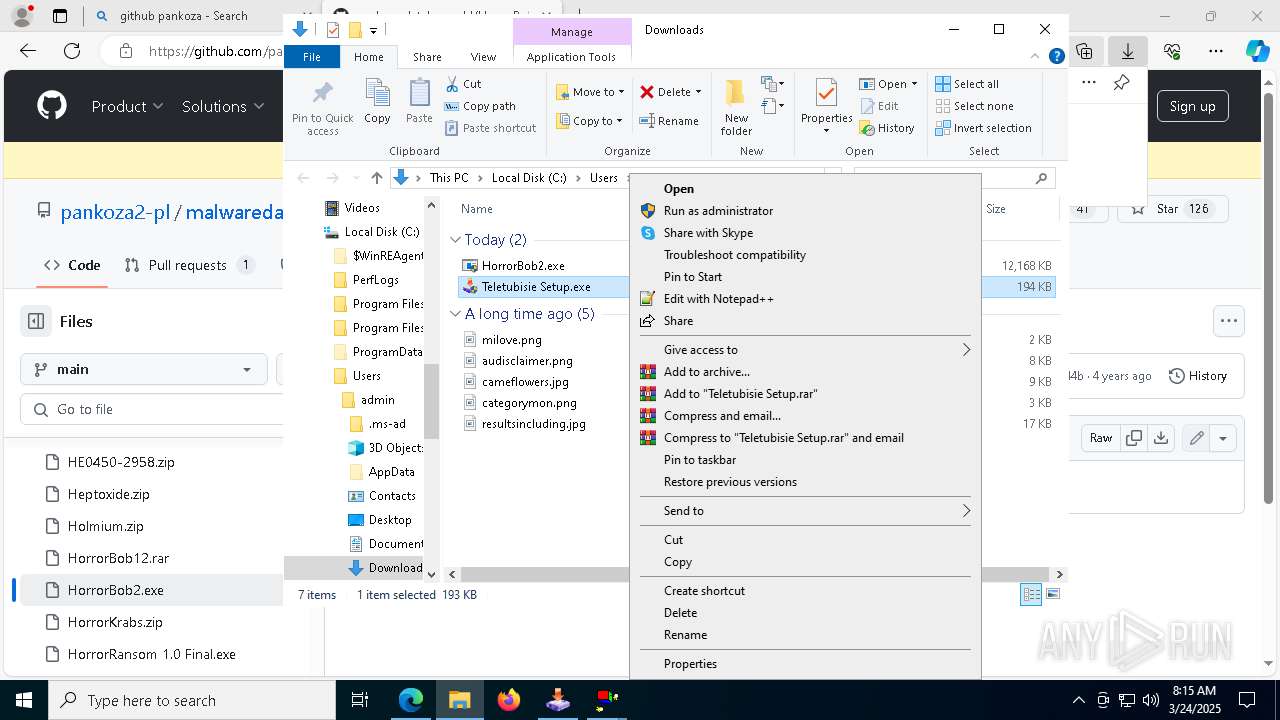Open Delete dropdown arrow in ribbon
The width and height of the screenshot is (1280, 720).
click(x=698, y=92)
